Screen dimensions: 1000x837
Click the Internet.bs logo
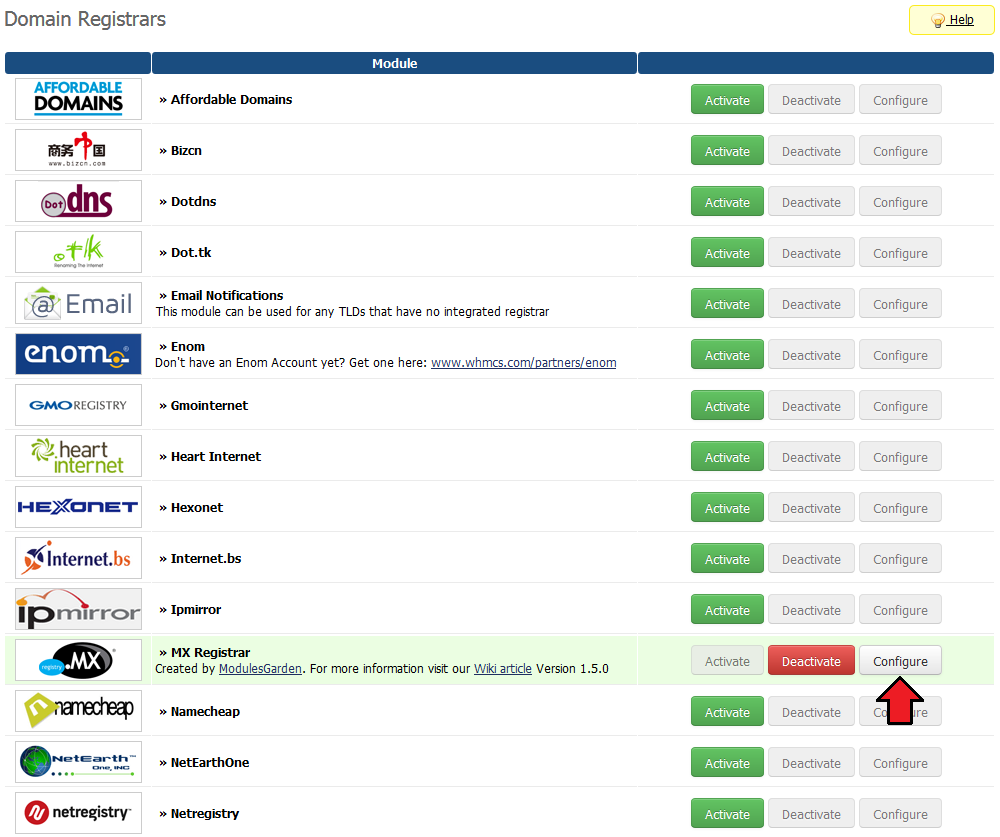pyautogui.click(x=78, y=558)
